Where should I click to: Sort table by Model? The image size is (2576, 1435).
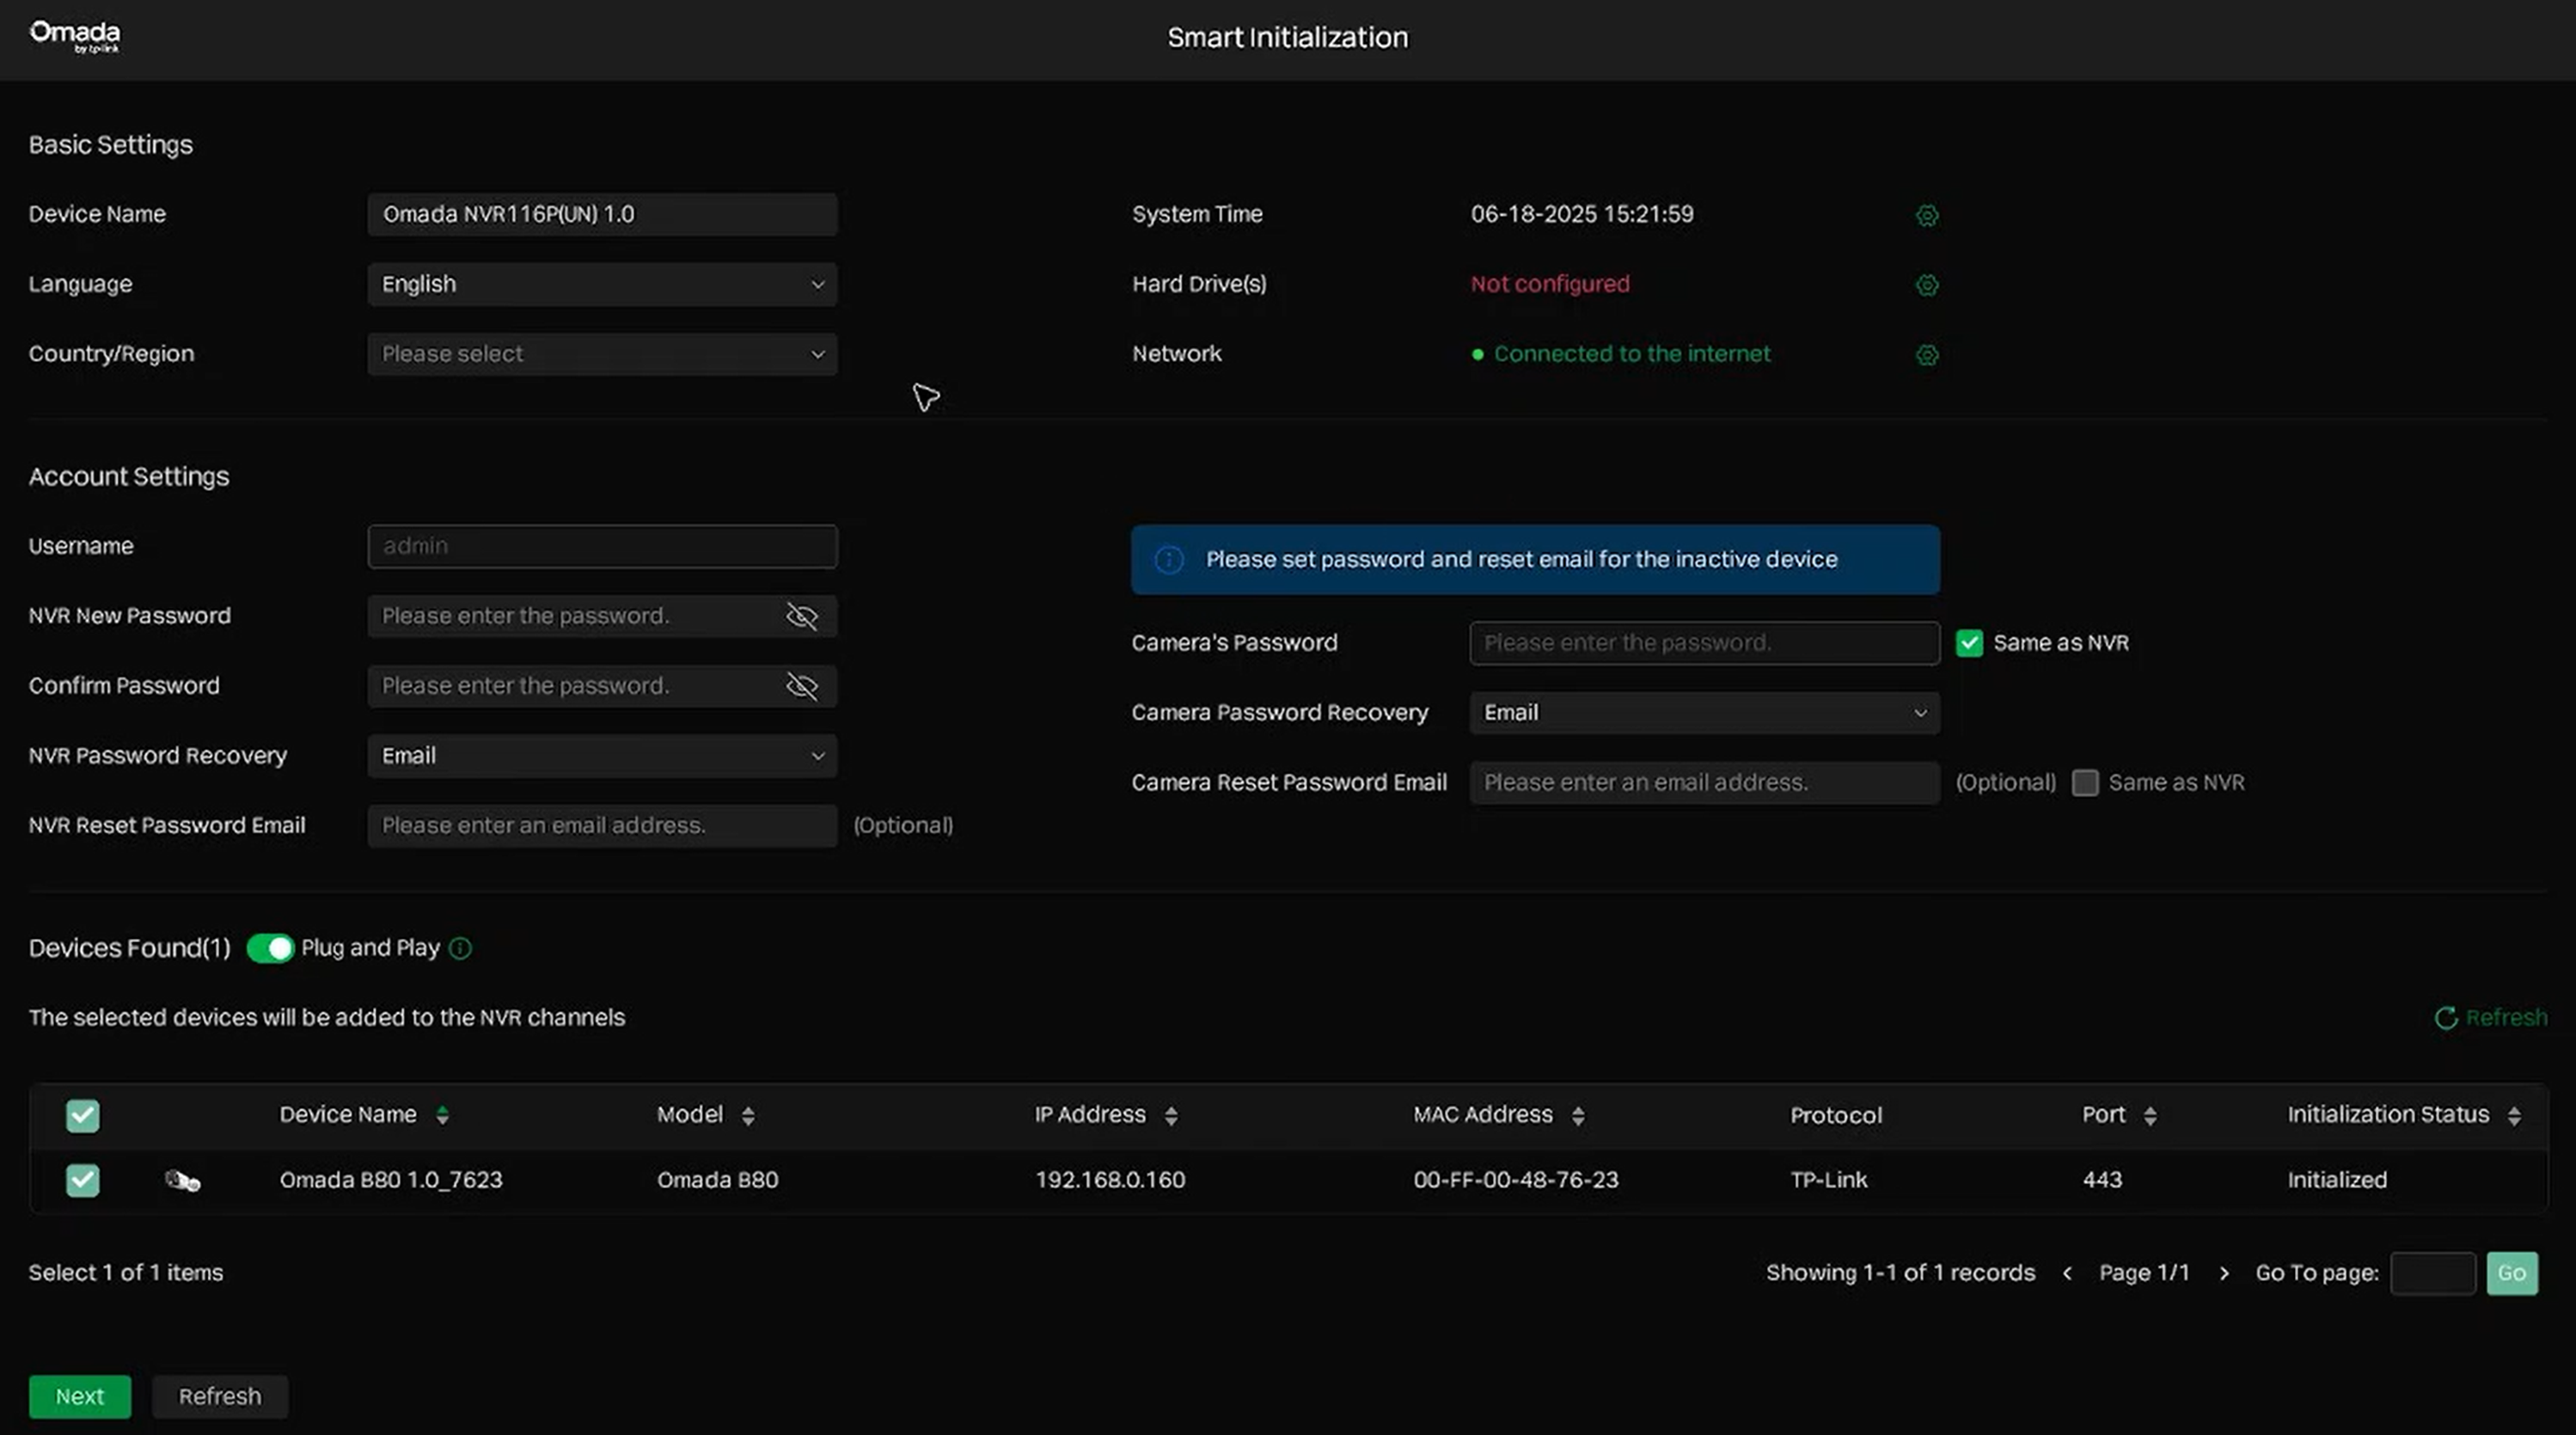[x=748, y=1115]
